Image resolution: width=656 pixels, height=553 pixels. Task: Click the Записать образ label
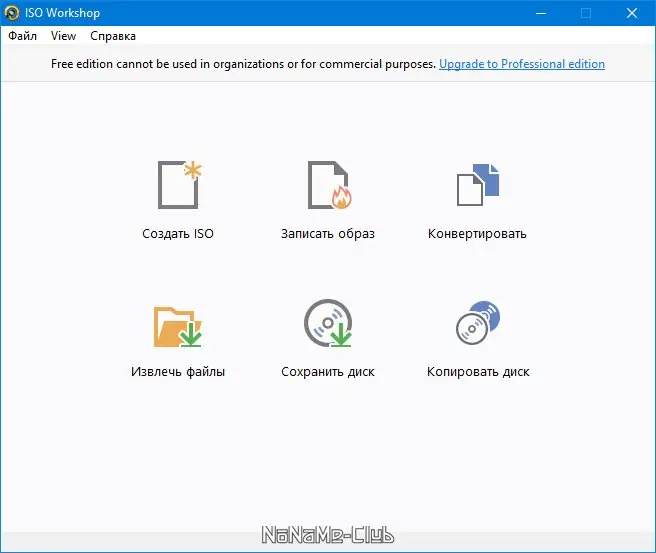[328, 233]
